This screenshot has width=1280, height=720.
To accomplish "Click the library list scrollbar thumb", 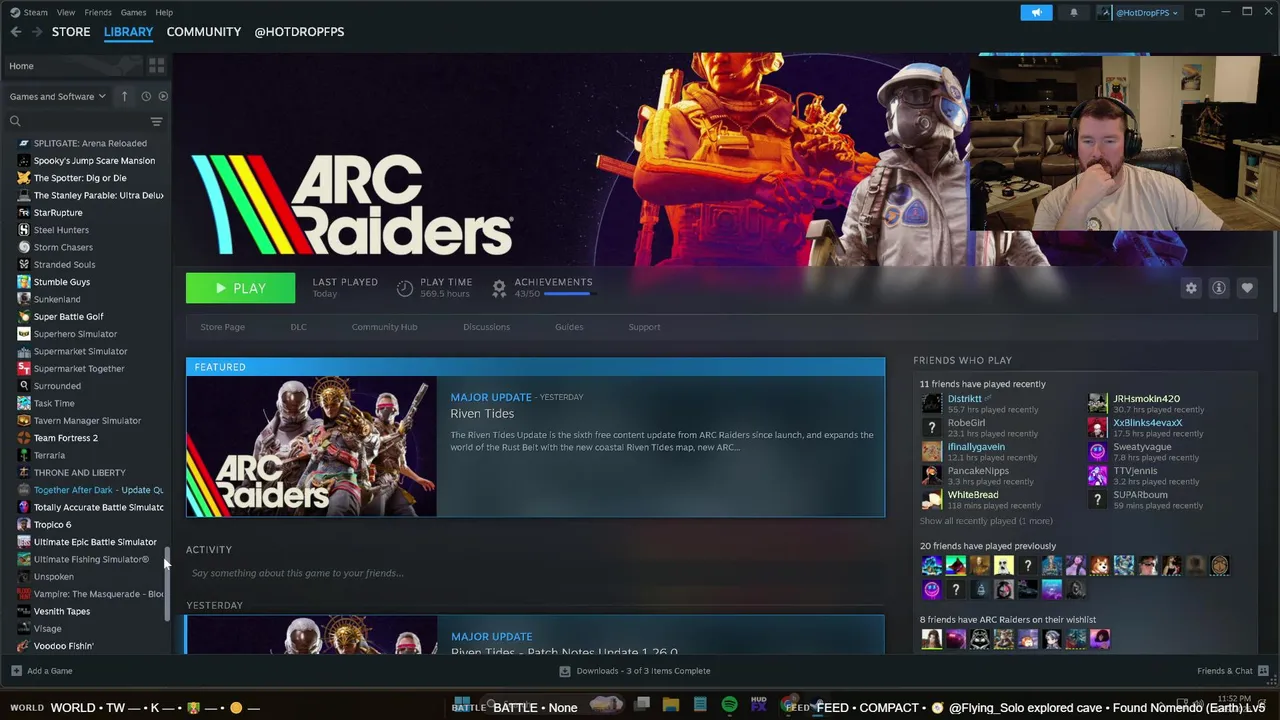I will pyautogui.click(x=167, y=585).
